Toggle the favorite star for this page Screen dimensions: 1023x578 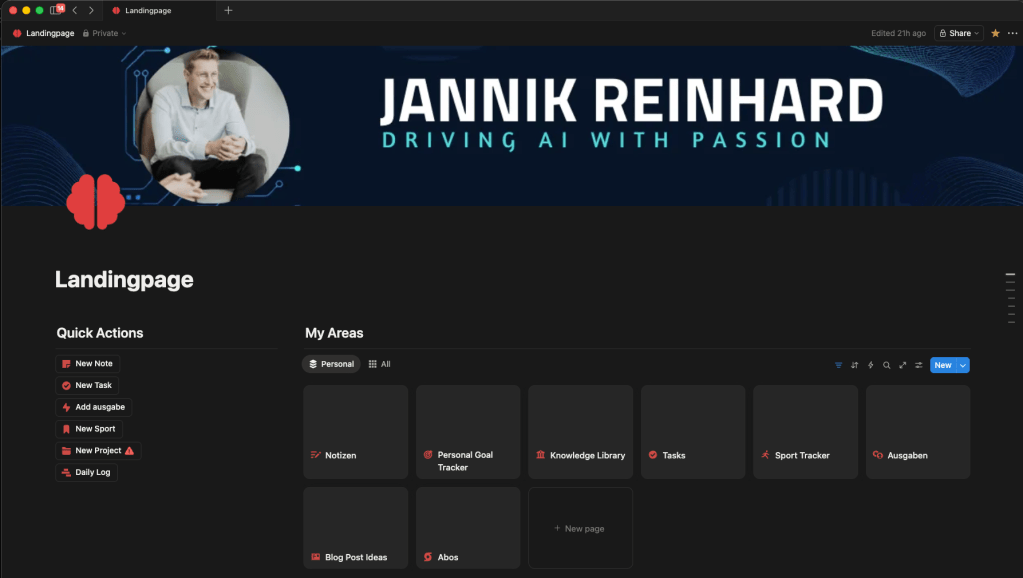(x=995, y=33)
